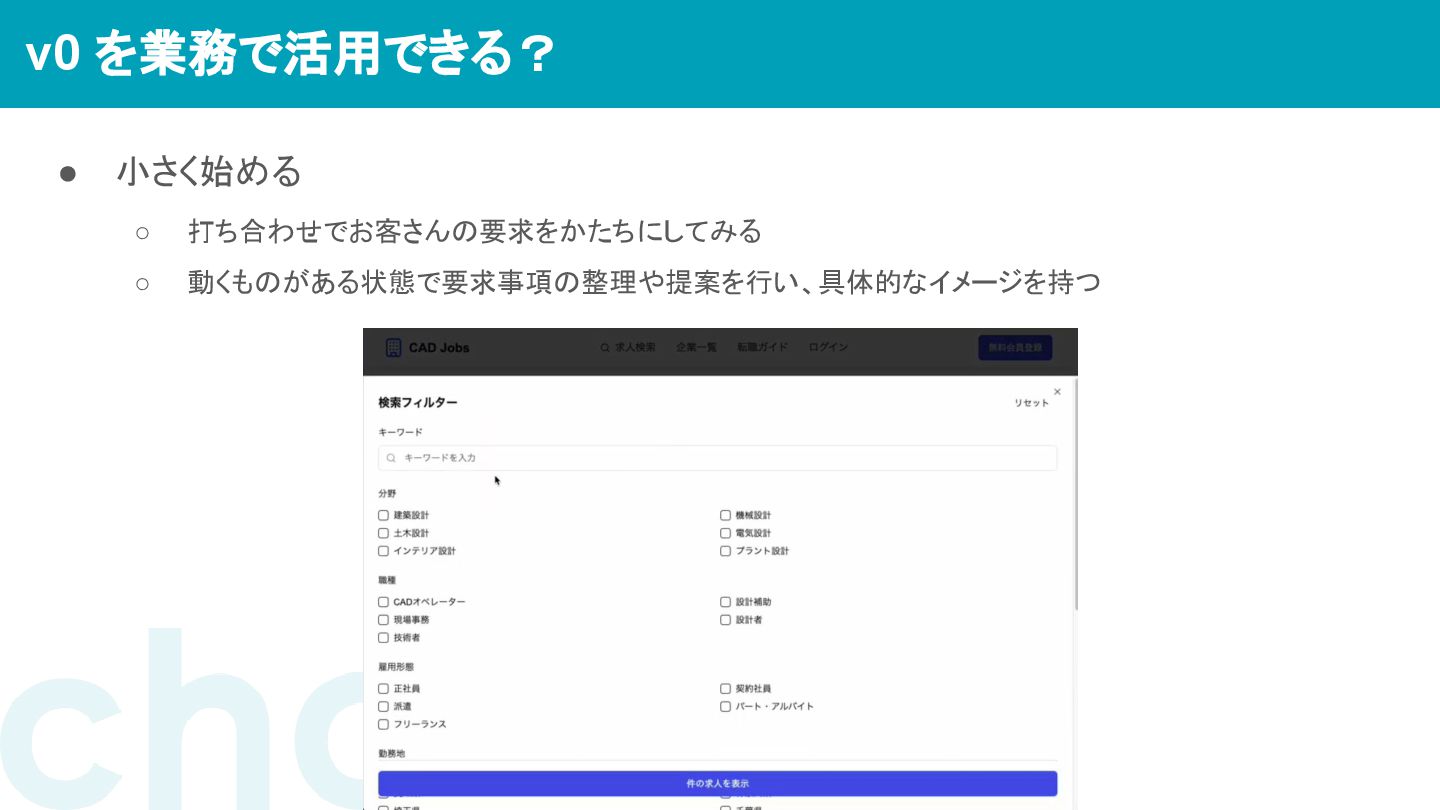Click the search magnifier icon beside 求人検索
This screenshot has height=810, width=1440.
click(604, 348)
